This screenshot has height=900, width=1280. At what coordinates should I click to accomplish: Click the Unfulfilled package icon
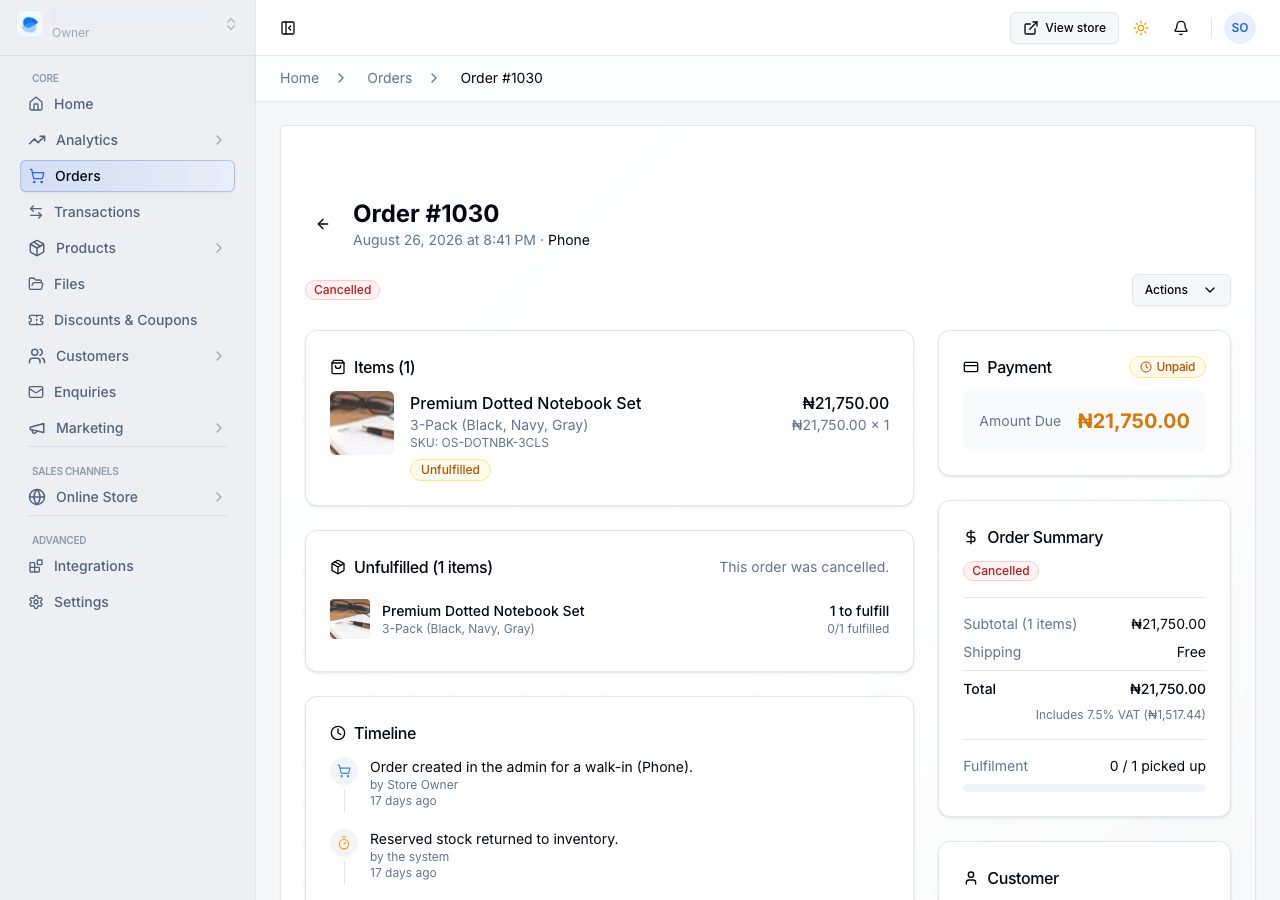coord(338,567)
